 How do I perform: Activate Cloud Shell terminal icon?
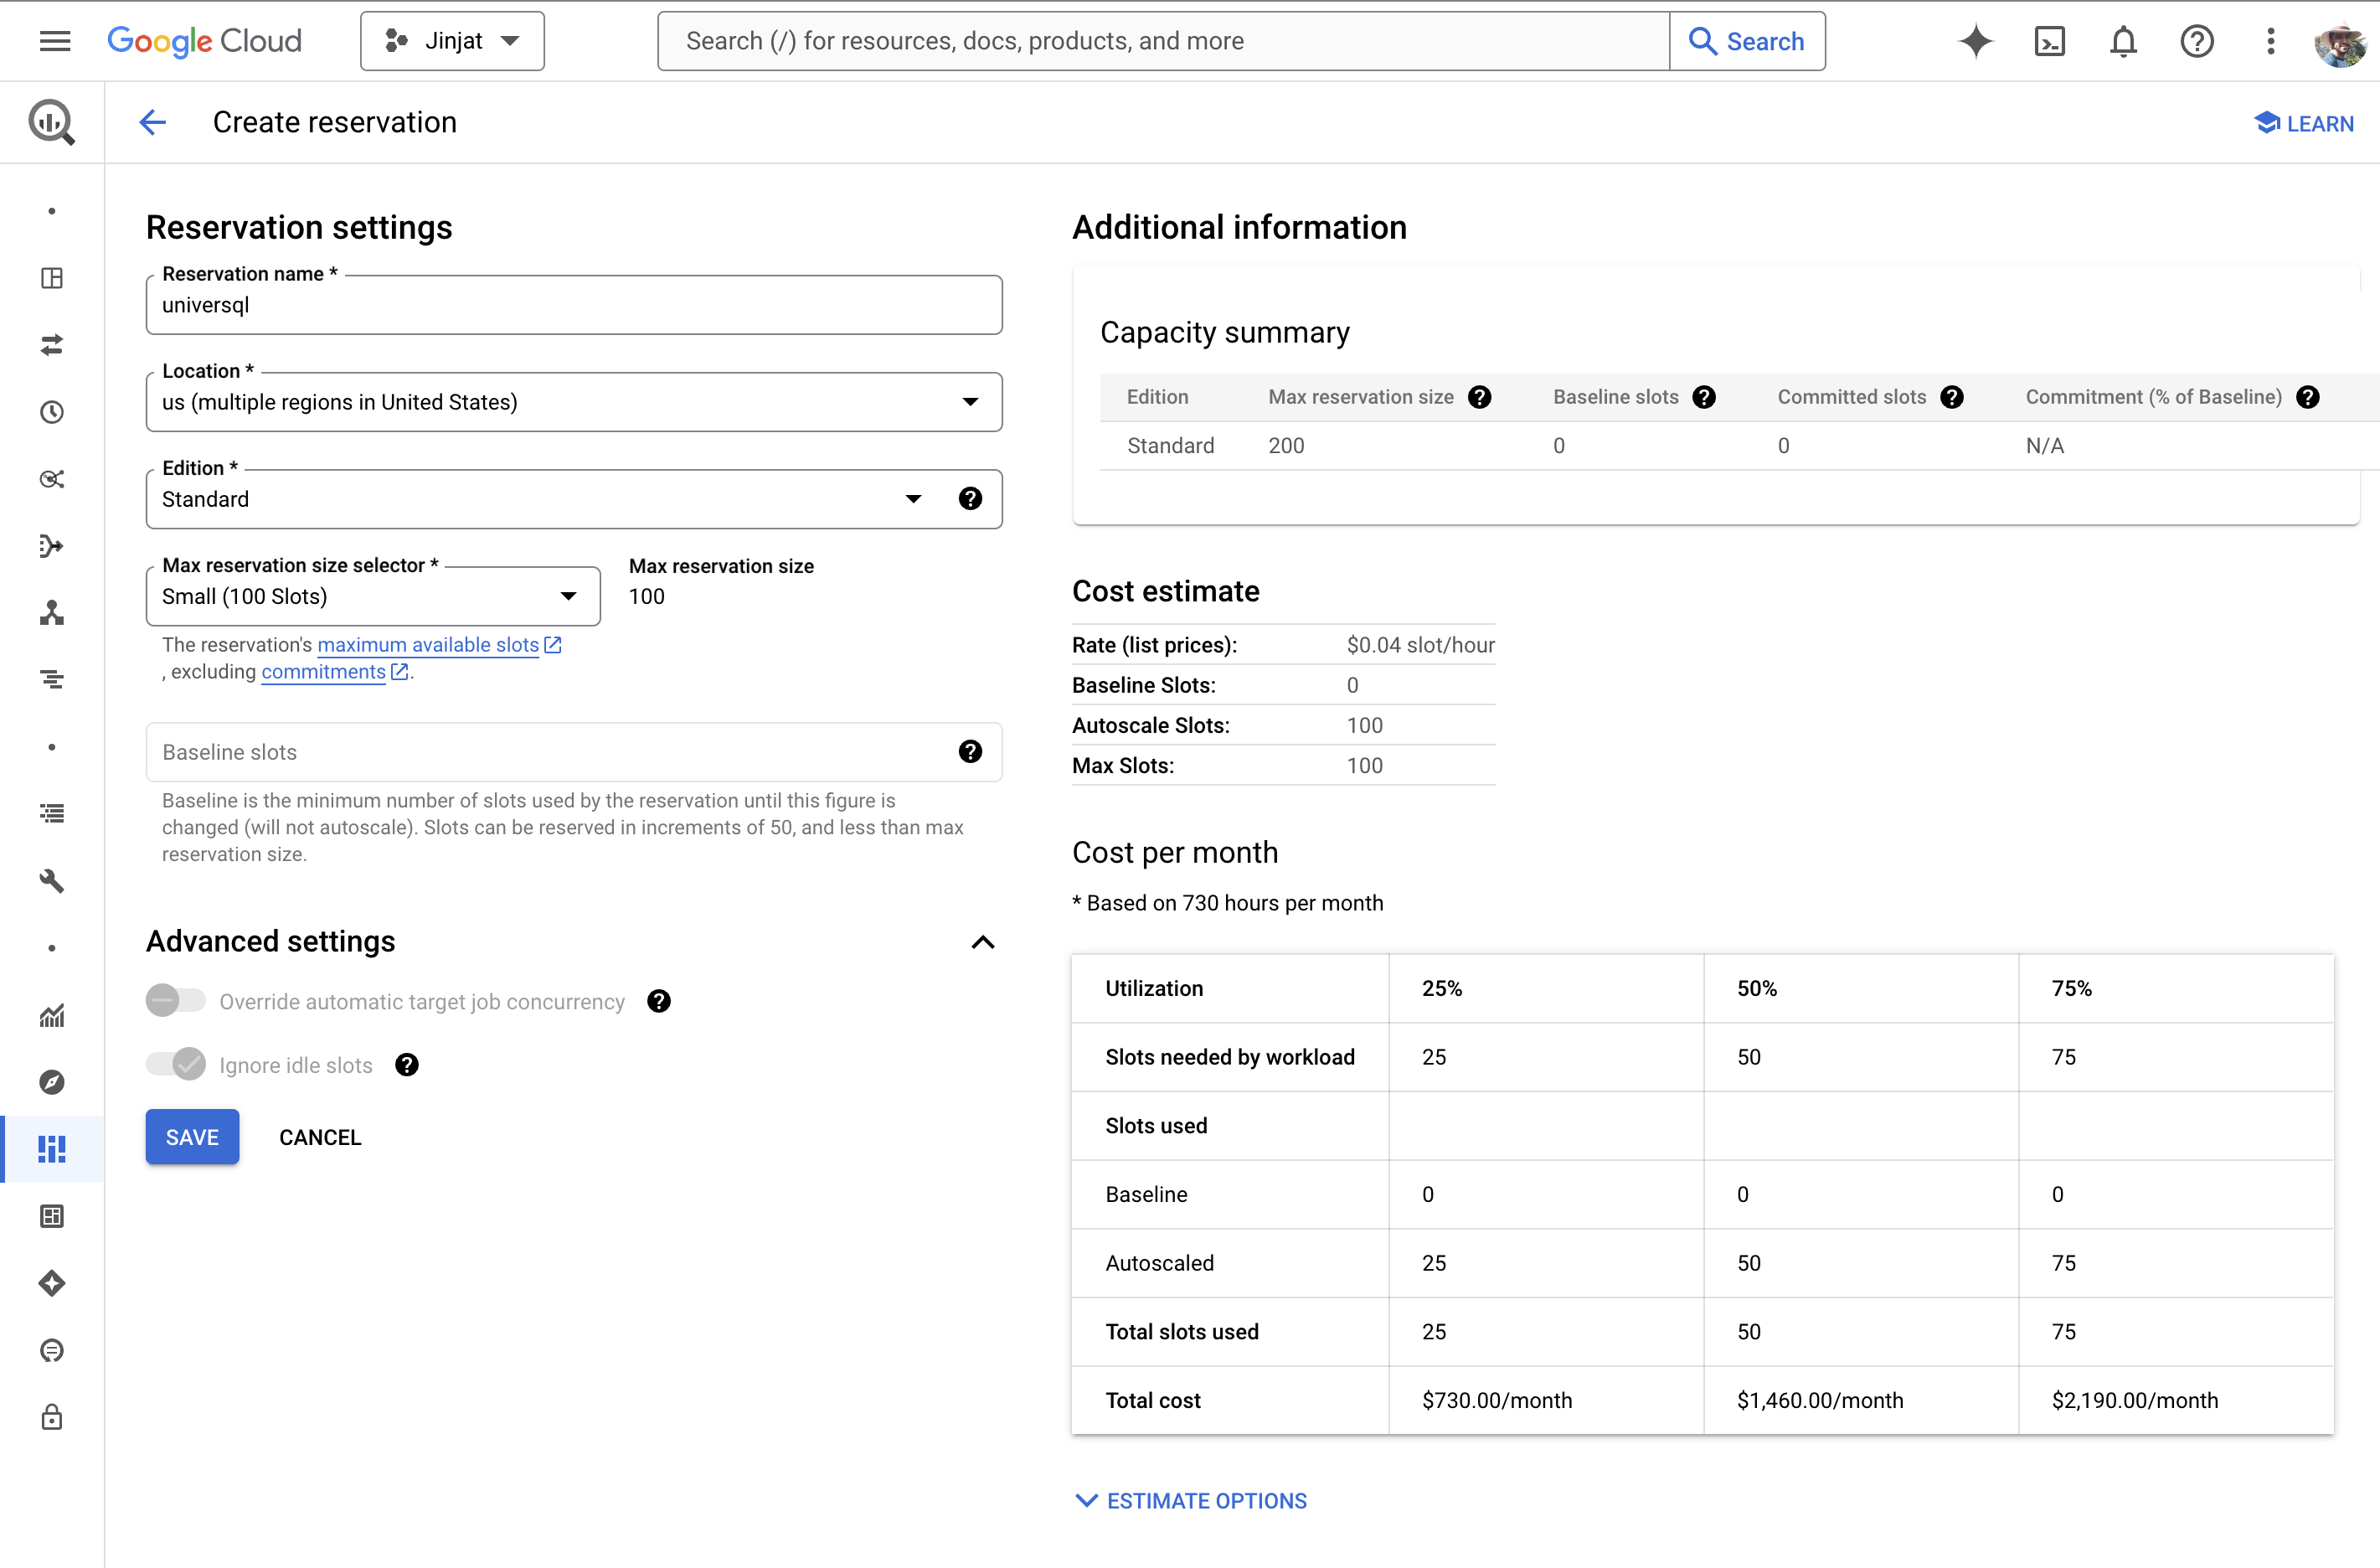click(2049, 41)
